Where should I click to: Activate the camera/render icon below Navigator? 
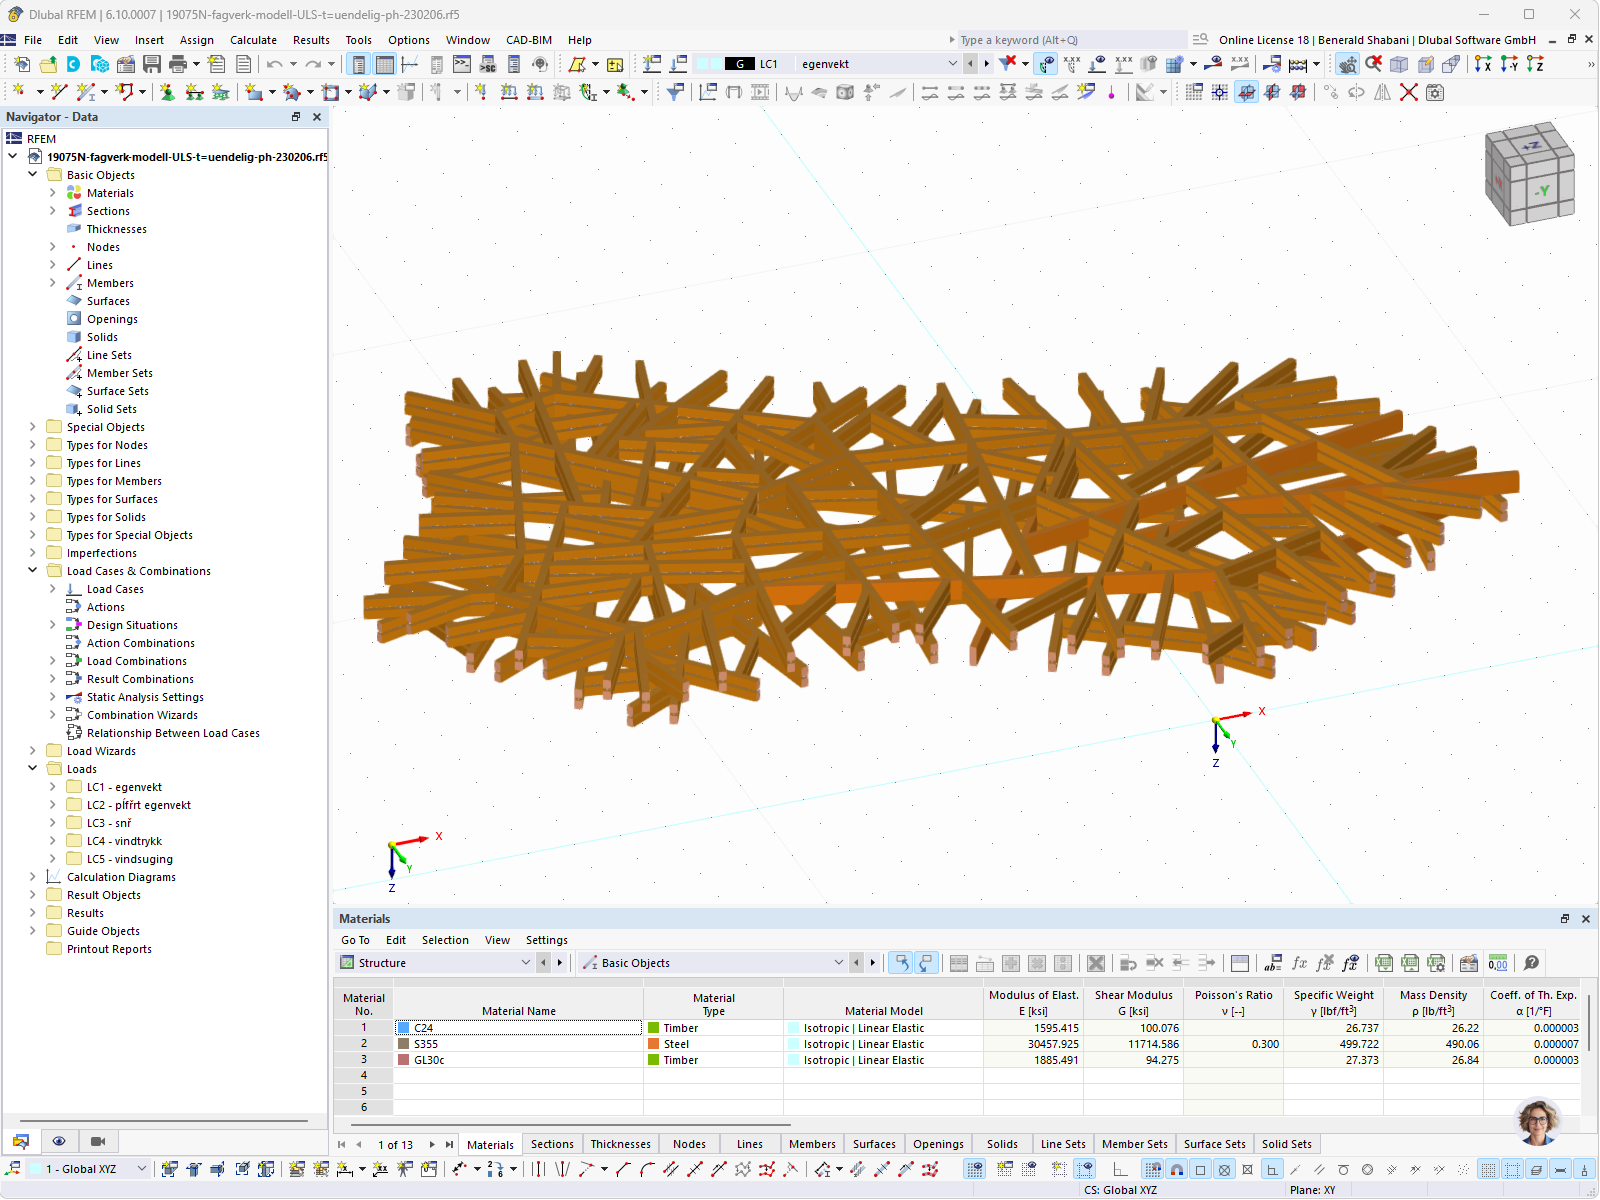(96, 1141)
